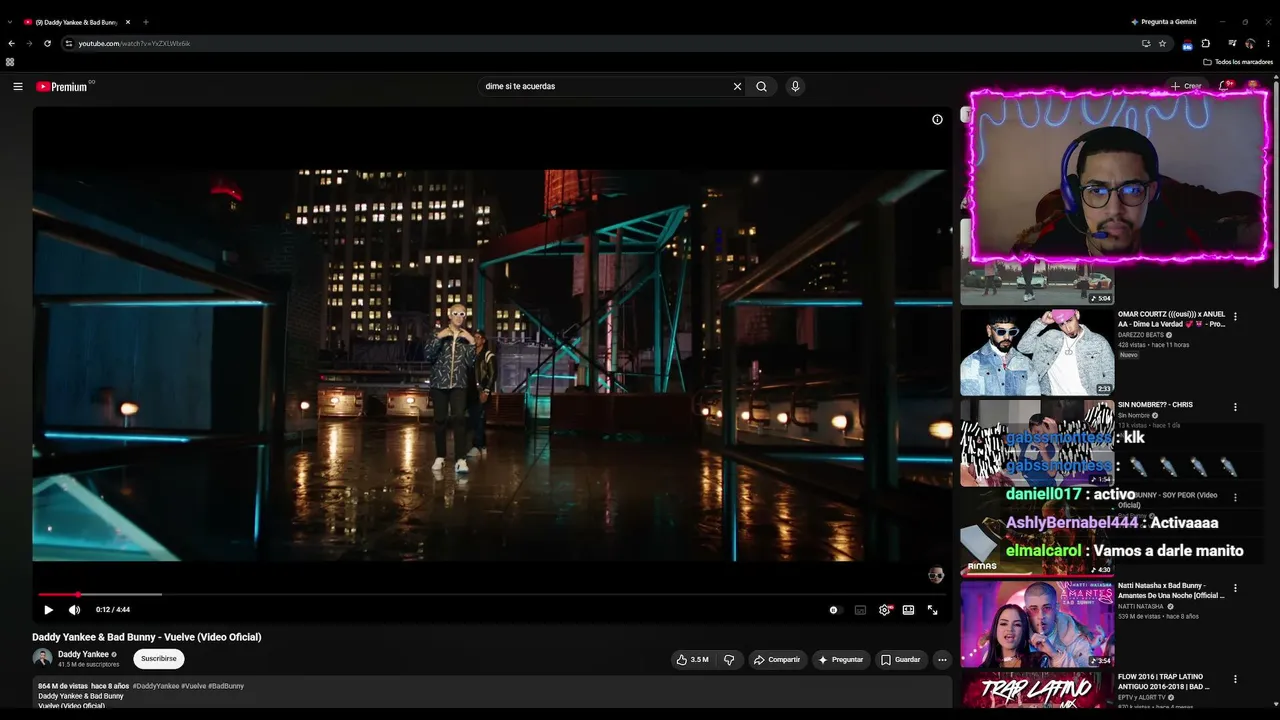Like the video with 3.5 M likes

click(693, 660)
